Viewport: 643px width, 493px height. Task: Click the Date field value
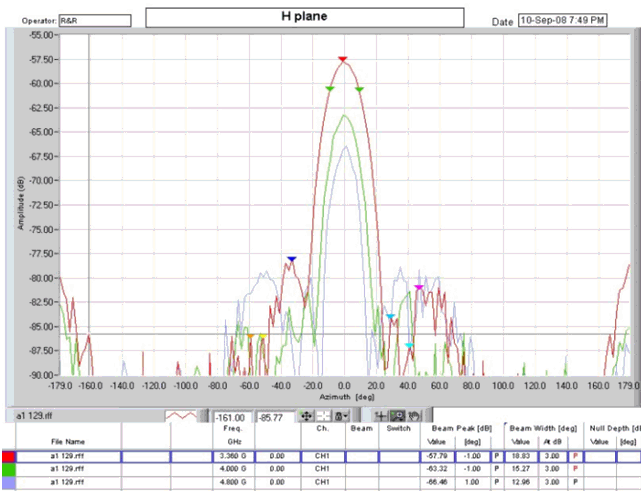[561, 20]
